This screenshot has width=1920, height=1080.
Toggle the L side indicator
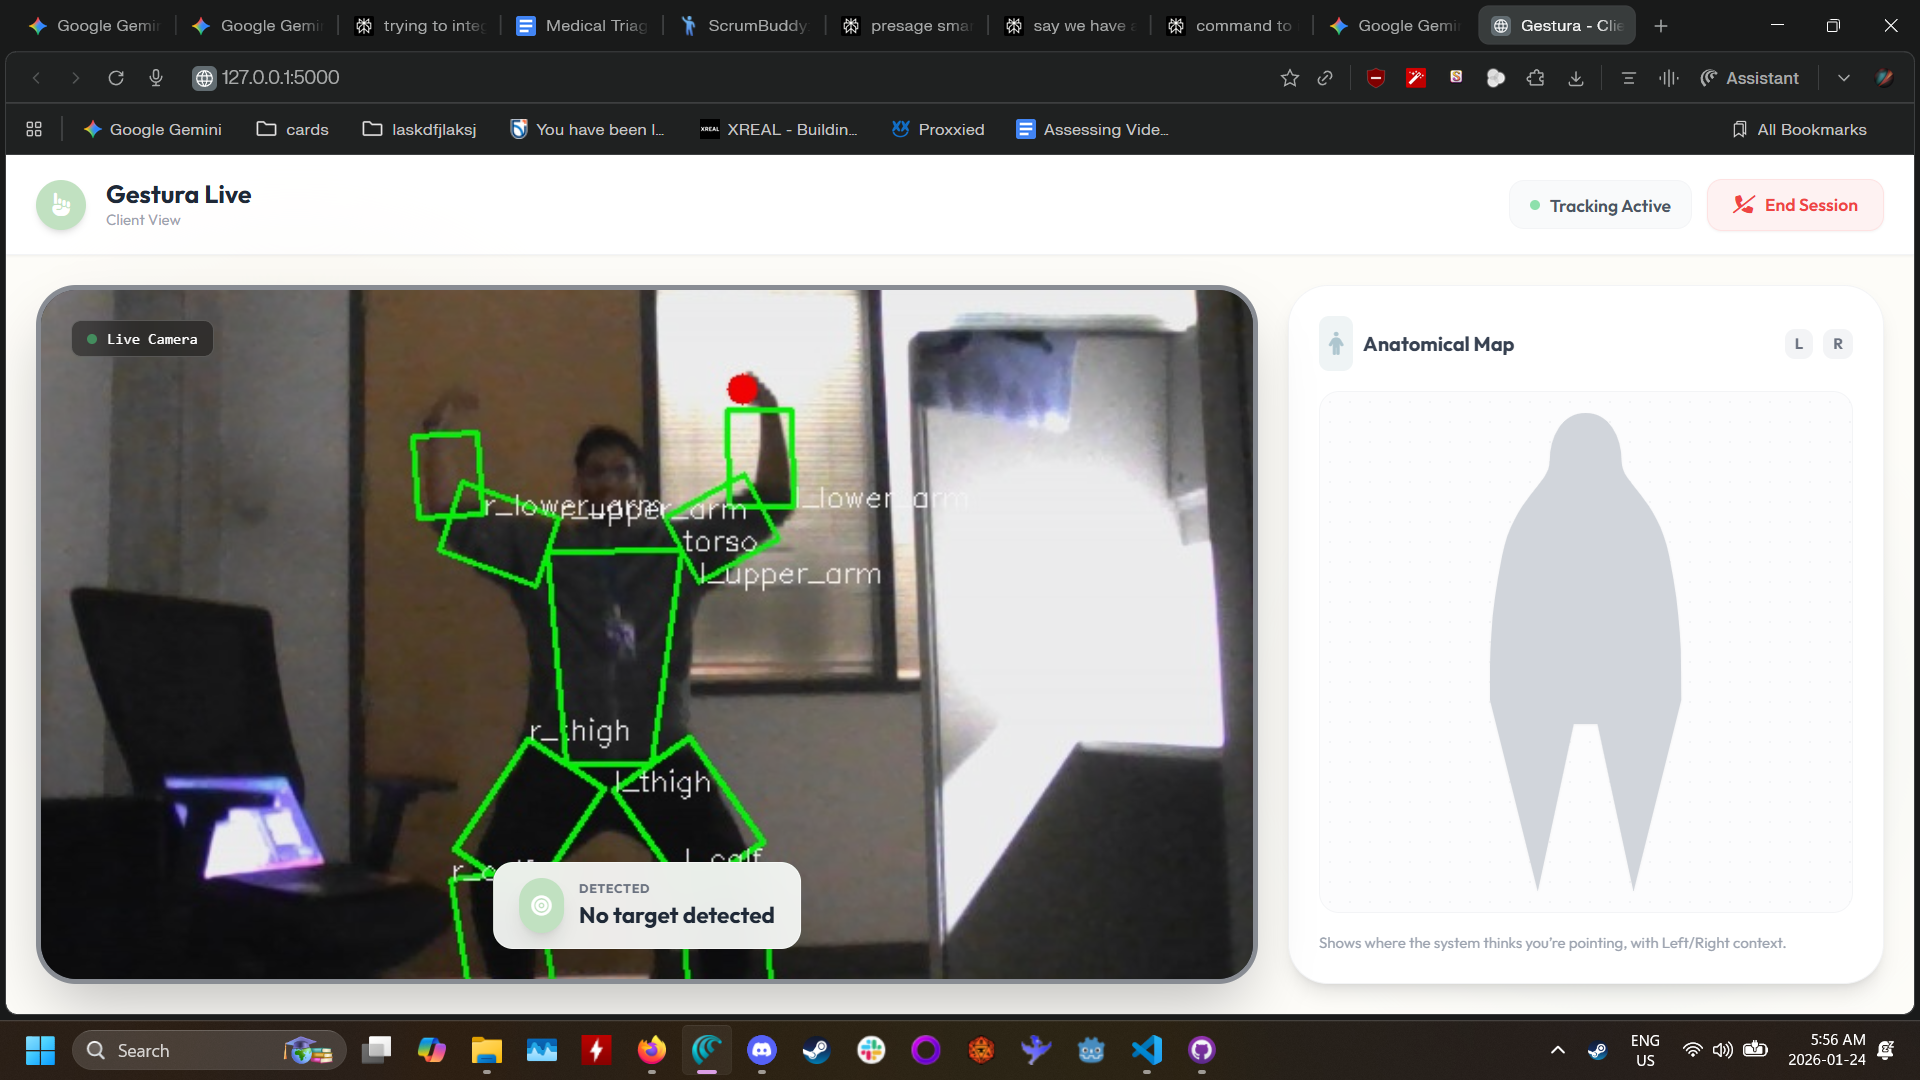[x=1798, y=344]
